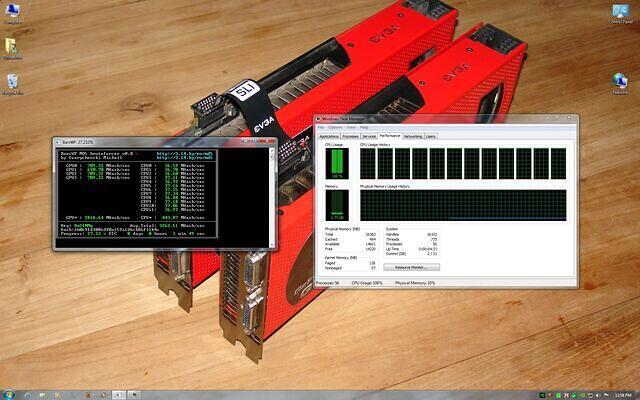Click the Task Manager title bar icon
The width and height of the screenshot is (640, 400).
[320, 119]
